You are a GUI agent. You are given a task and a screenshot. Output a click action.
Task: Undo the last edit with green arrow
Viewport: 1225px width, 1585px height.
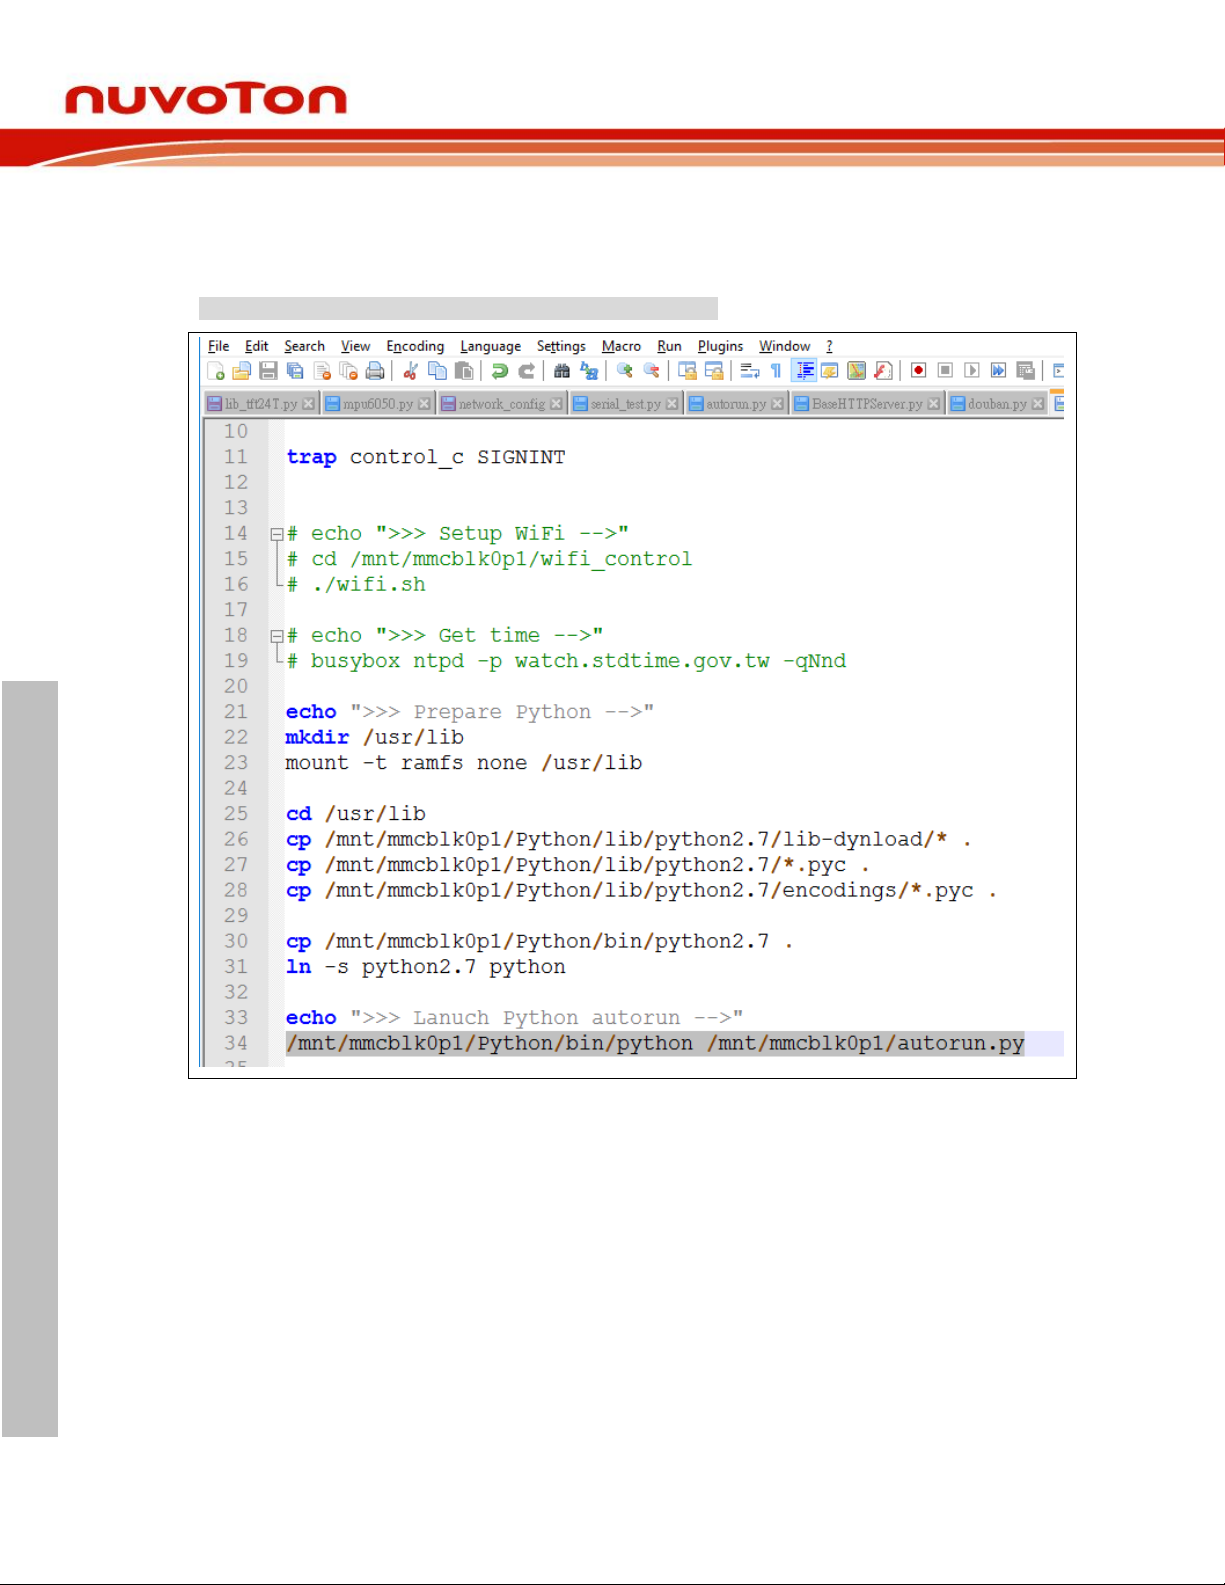point(499,371)
